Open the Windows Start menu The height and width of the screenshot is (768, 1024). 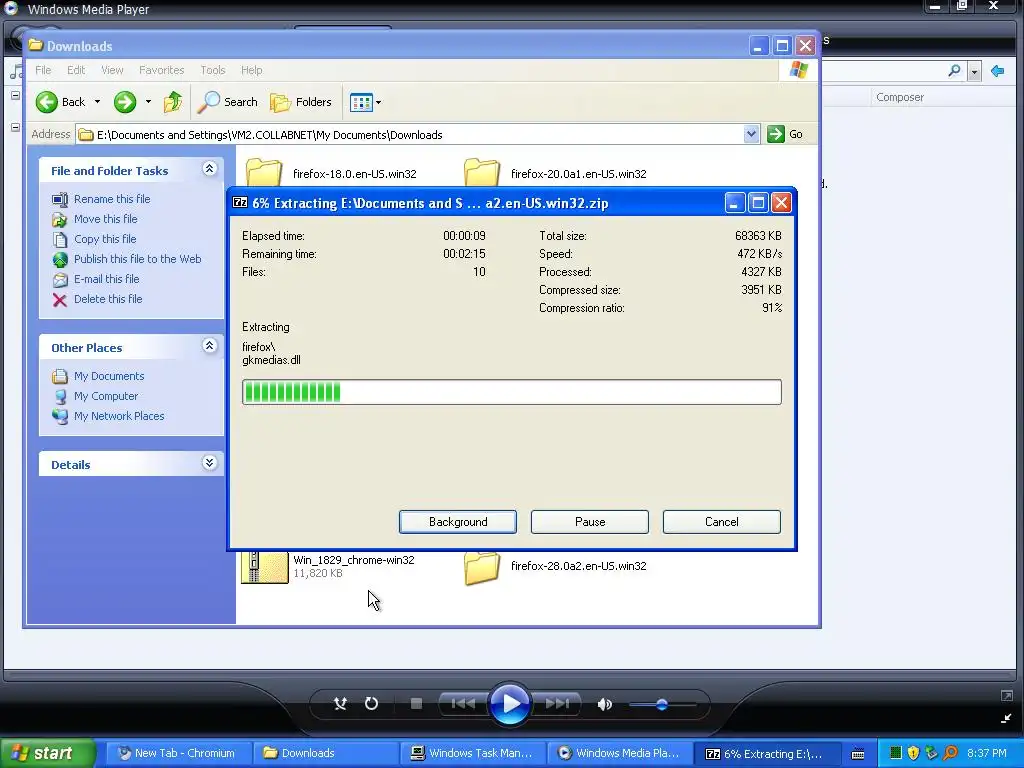pos(47,753)
